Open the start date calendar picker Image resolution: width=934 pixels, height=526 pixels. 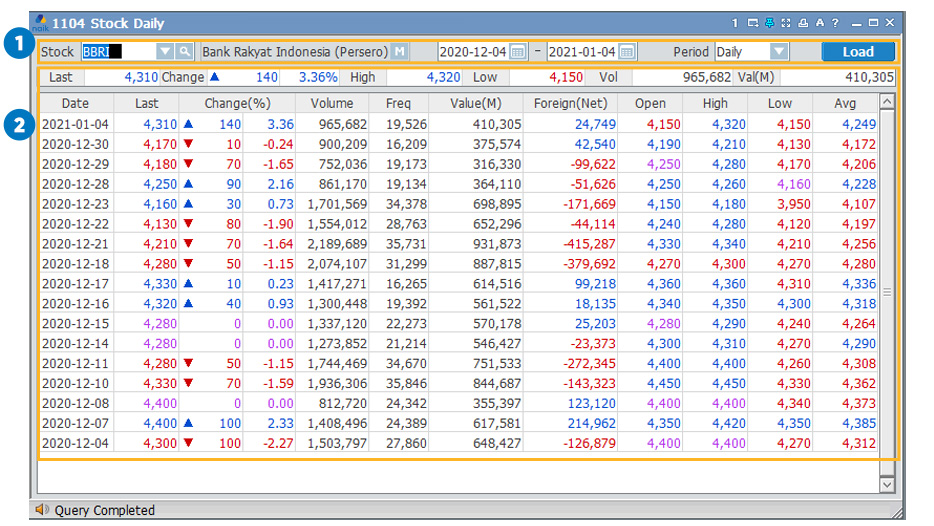pyautogui.click(x=518, y=52)
